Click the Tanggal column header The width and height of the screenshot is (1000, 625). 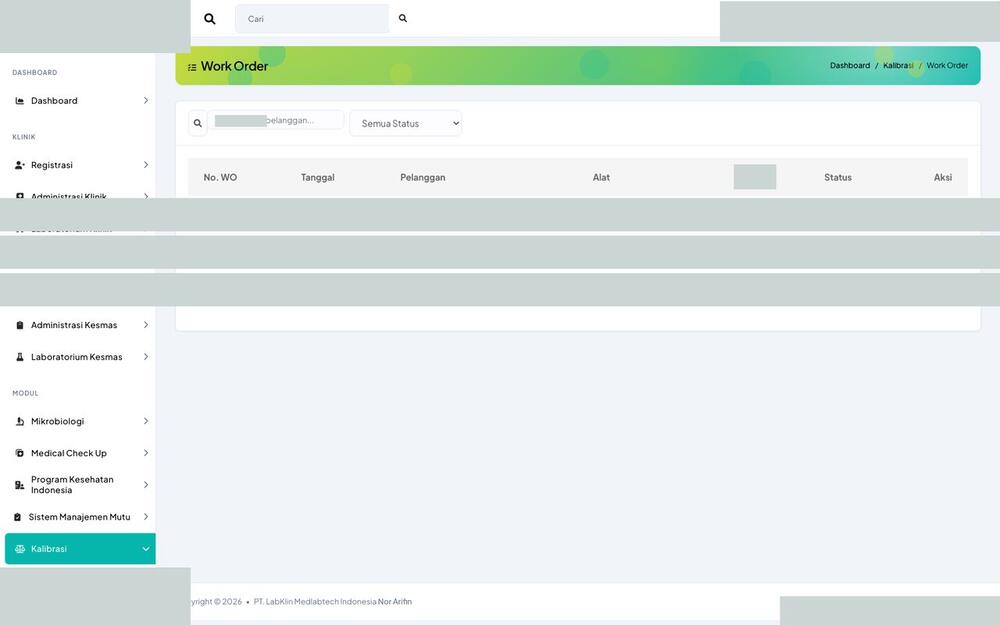(x=318, y=177)
